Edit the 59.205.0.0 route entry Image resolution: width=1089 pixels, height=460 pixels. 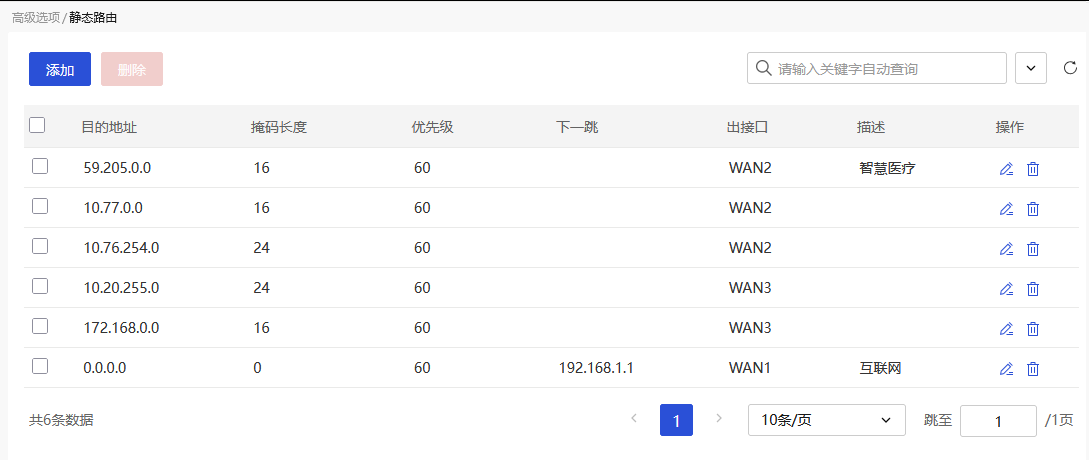coord(1006,169)
